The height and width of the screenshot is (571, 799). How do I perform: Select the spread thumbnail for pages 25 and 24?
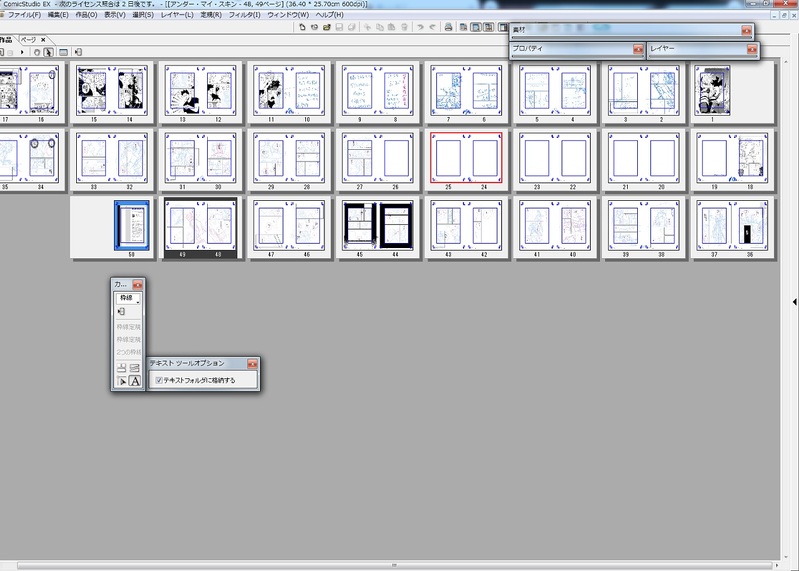[466, 160]
